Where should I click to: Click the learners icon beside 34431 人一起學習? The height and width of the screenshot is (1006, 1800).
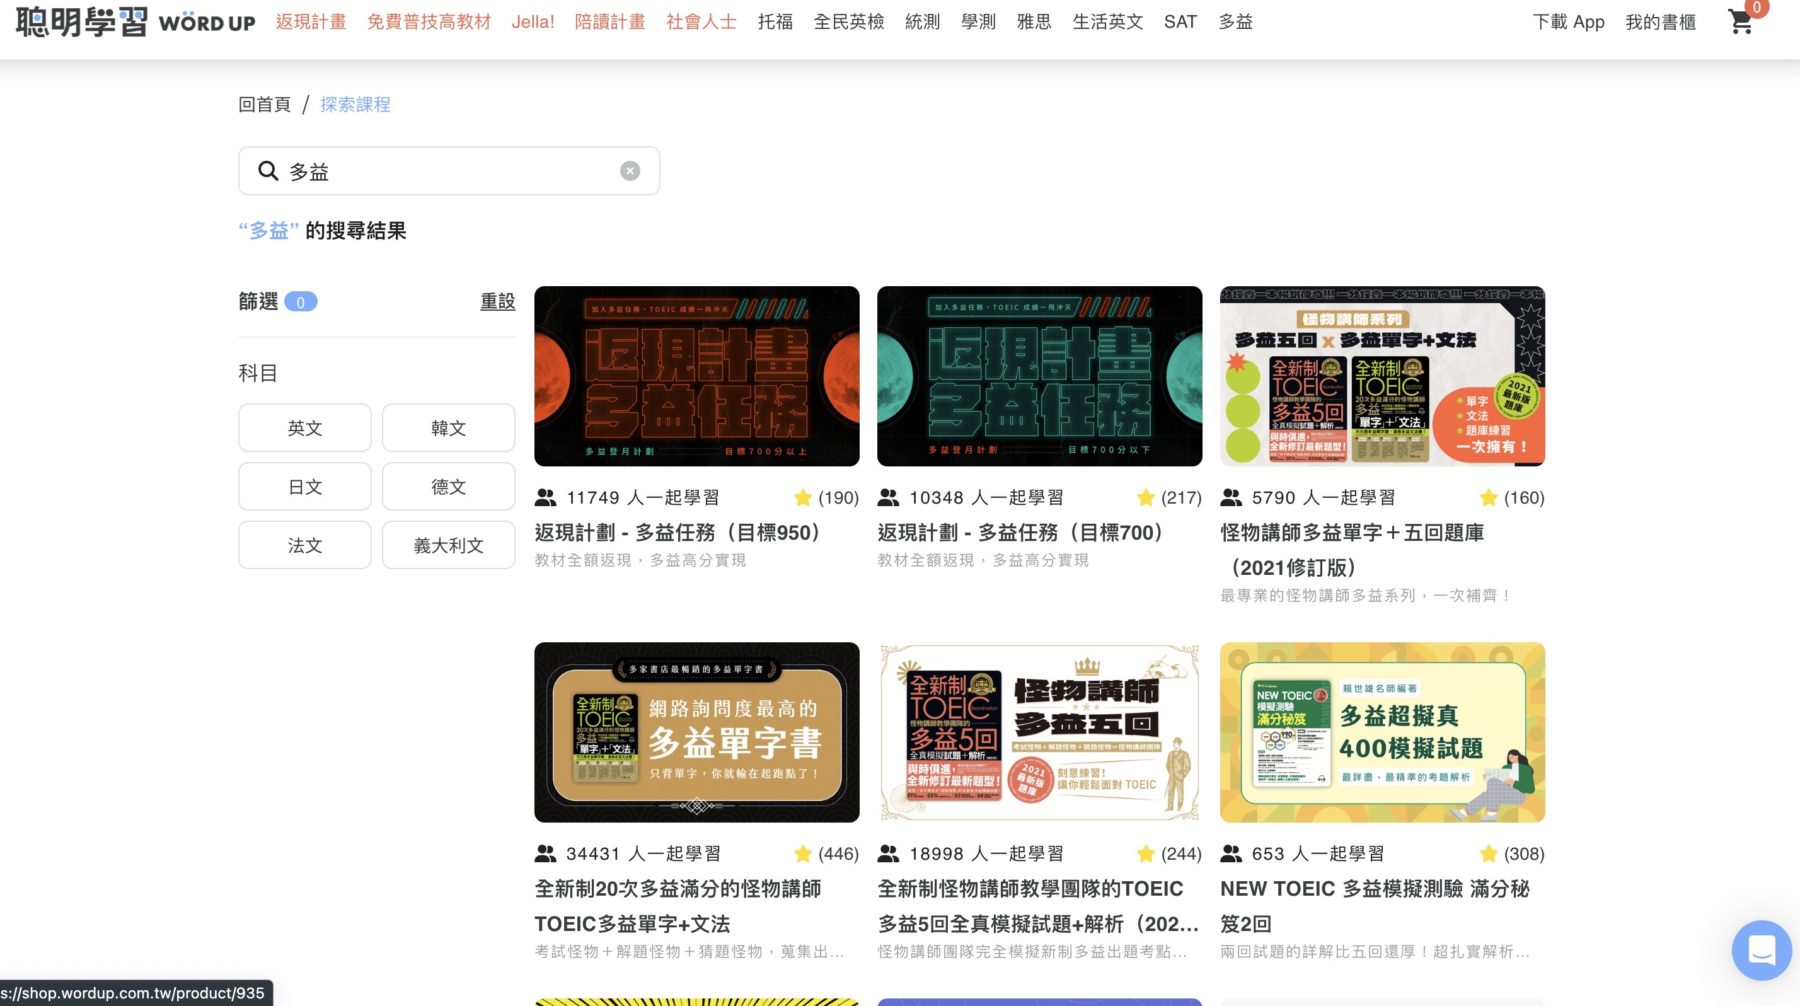click(545, 853)
